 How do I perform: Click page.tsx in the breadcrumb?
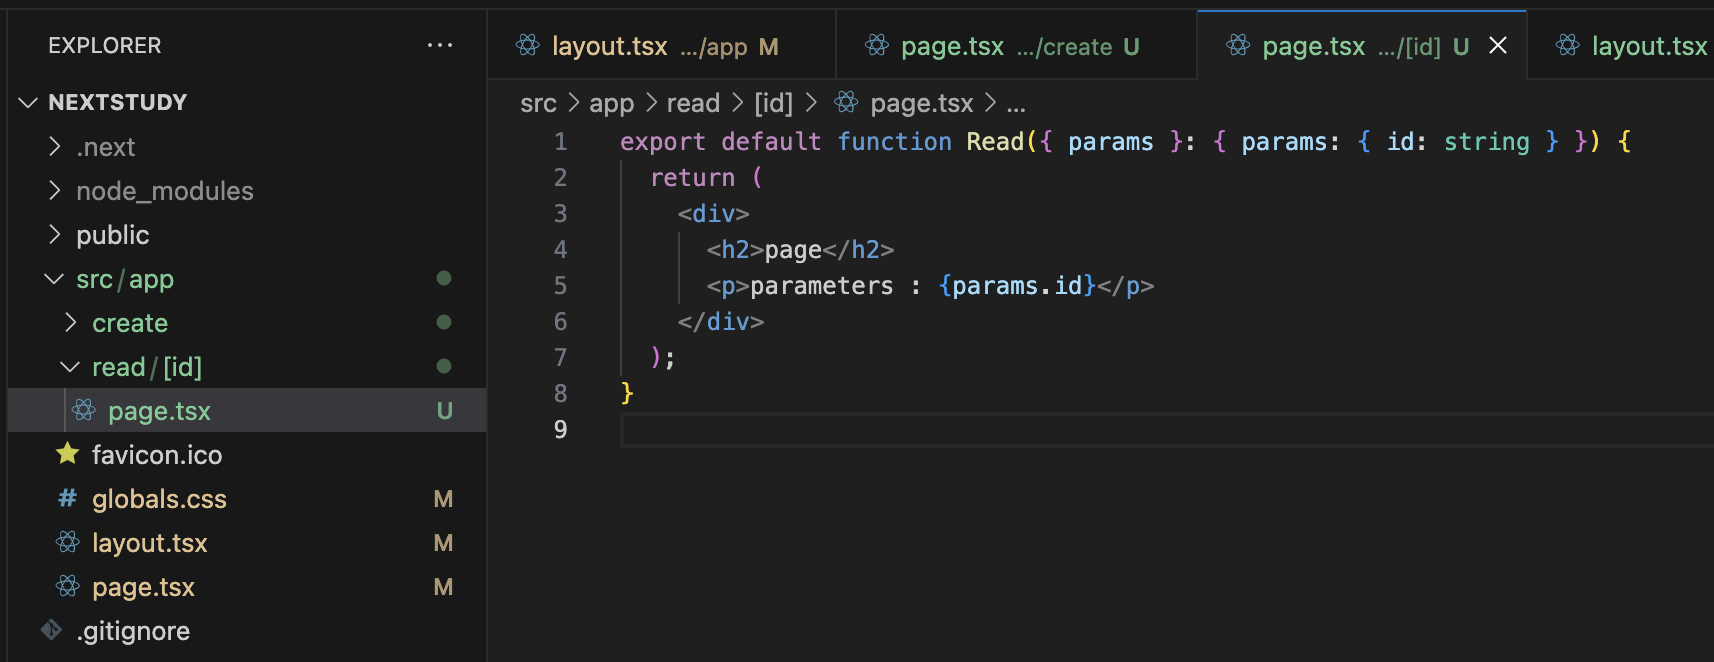(921, 103)
